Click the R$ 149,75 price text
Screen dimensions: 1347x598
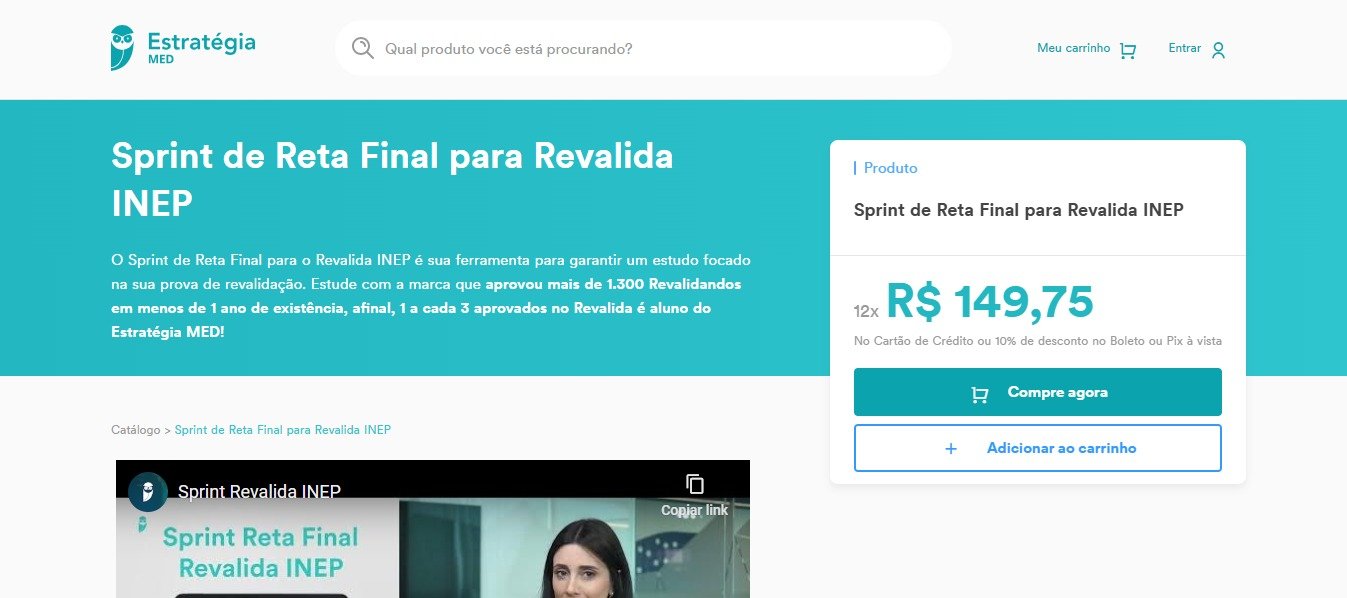990,301
